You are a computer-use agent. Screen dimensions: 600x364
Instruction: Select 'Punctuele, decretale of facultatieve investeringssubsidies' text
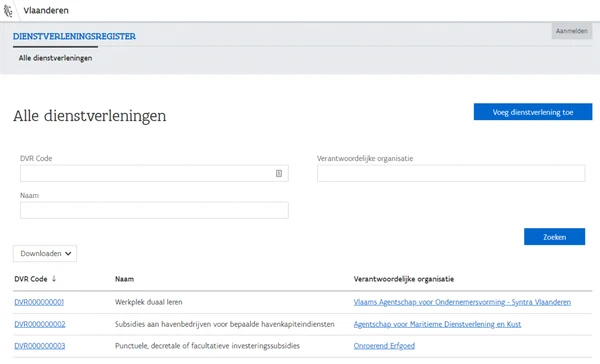click(207, 346)
